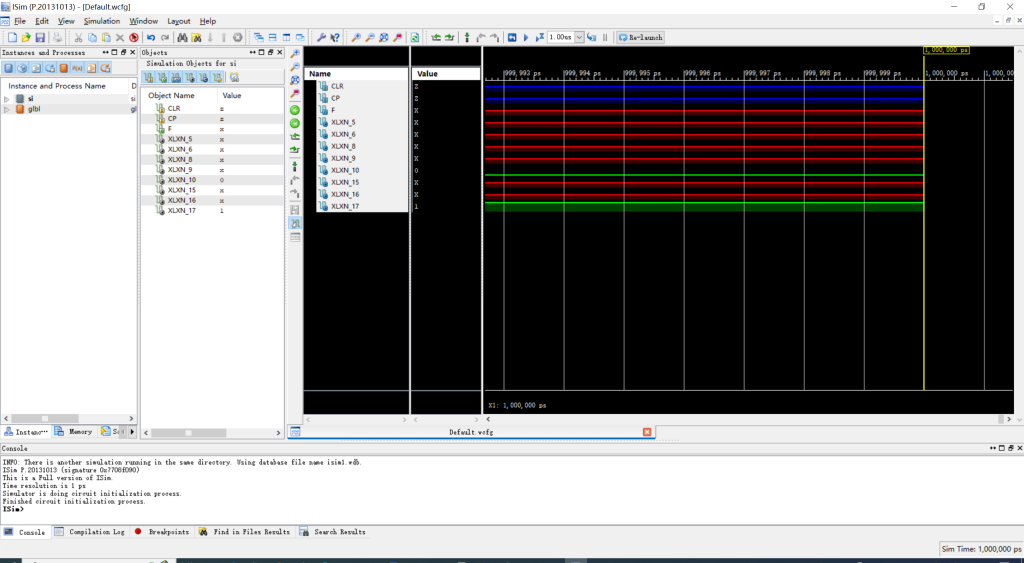Select signal XLXN_10 in the Objects list
This screenshot has height=563, width=1024.
tap(182, 180)
